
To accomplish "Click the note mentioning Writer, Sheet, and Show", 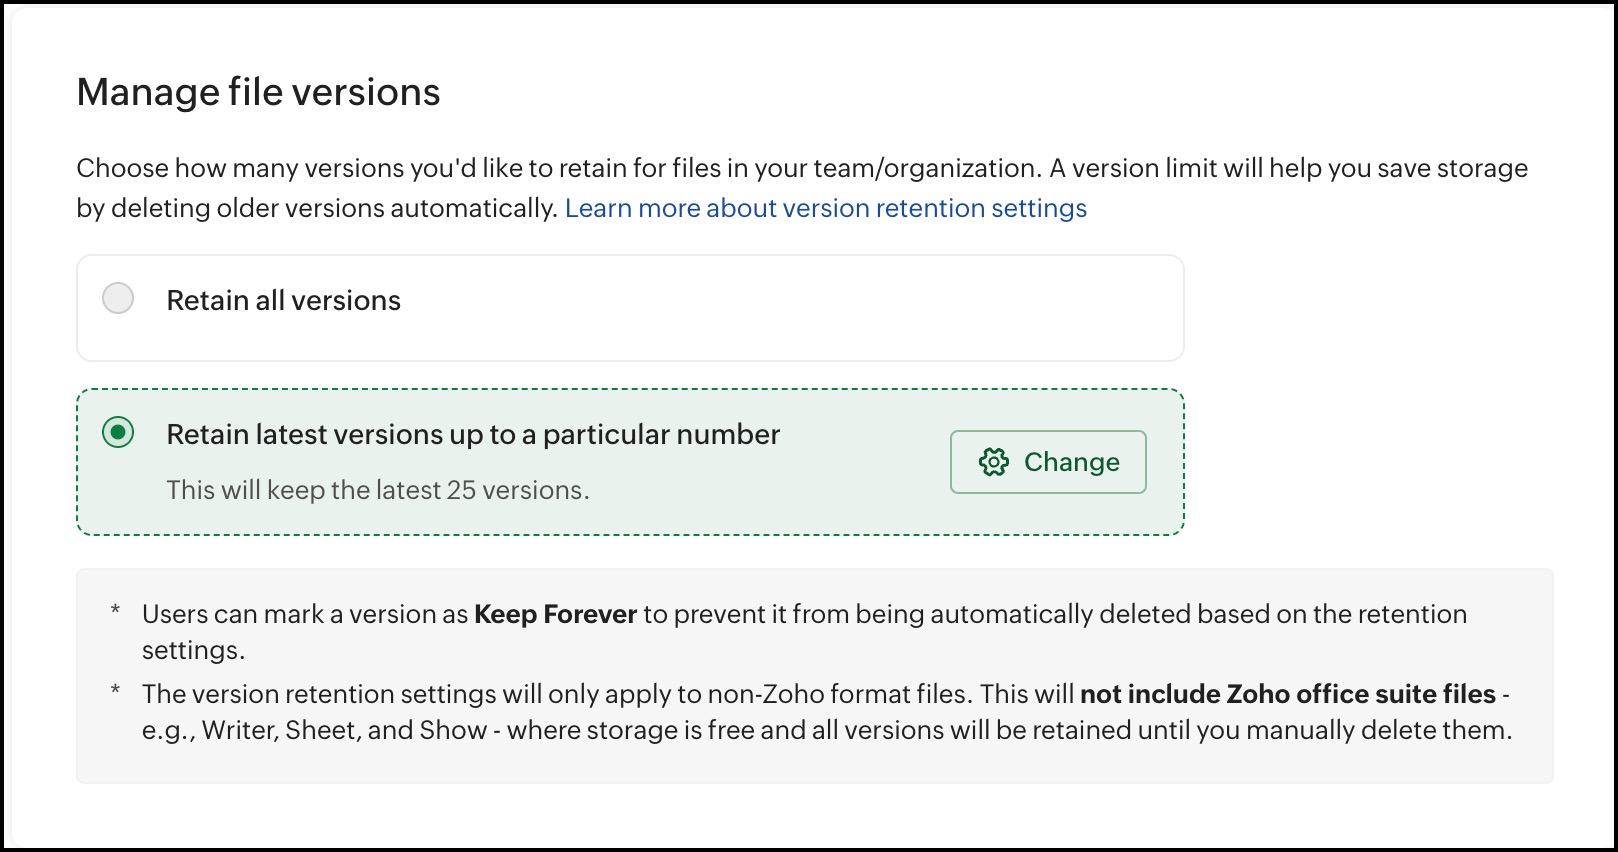I will coord(827,712).
